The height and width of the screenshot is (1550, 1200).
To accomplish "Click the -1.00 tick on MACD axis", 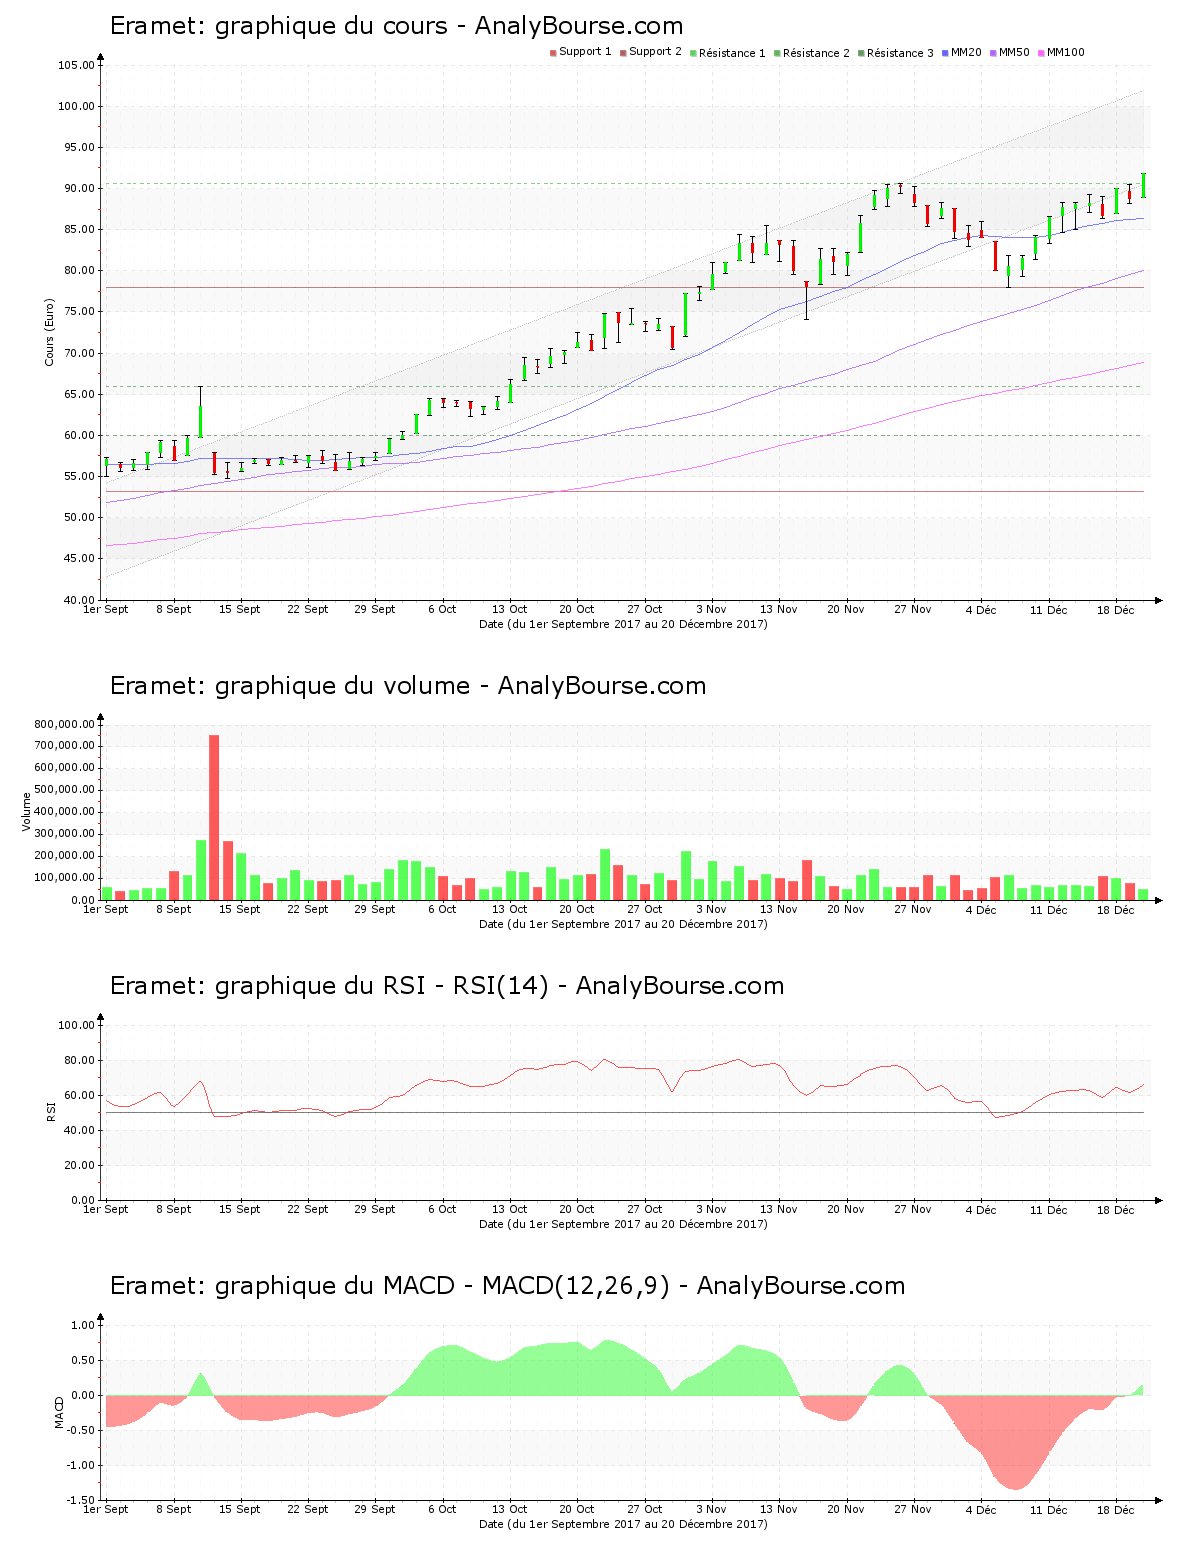I will pyautogui.click(x=81, y=1465).
